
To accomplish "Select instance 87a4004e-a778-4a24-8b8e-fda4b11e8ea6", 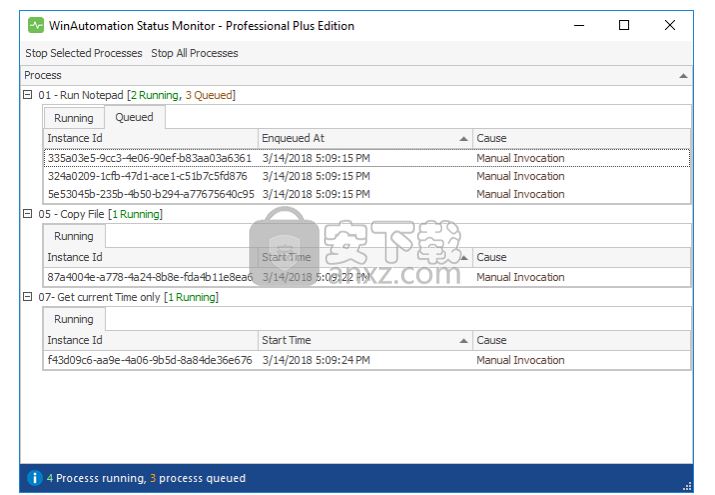I will coord(367,277).
